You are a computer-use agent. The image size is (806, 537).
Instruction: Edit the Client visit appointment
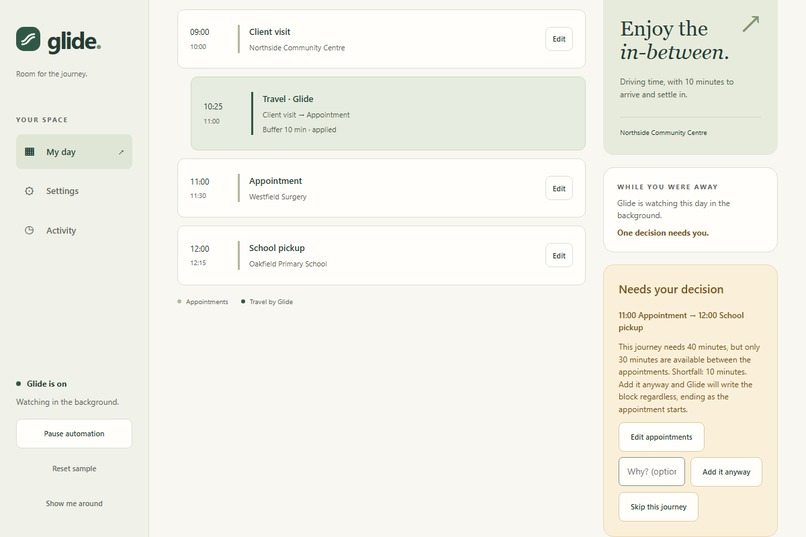coord(559,39)
